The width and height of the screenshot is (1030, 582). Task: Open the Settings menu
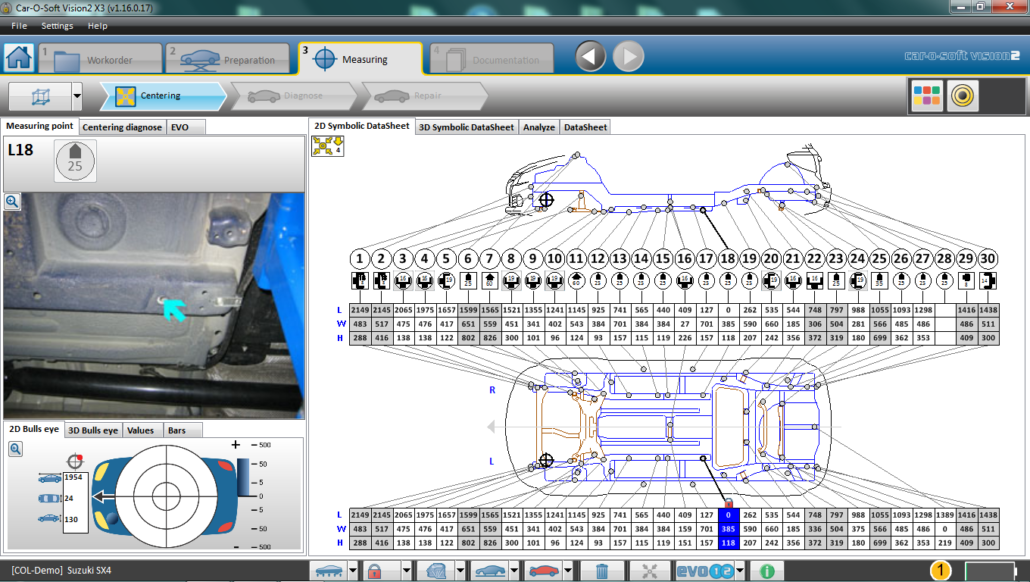57,25
